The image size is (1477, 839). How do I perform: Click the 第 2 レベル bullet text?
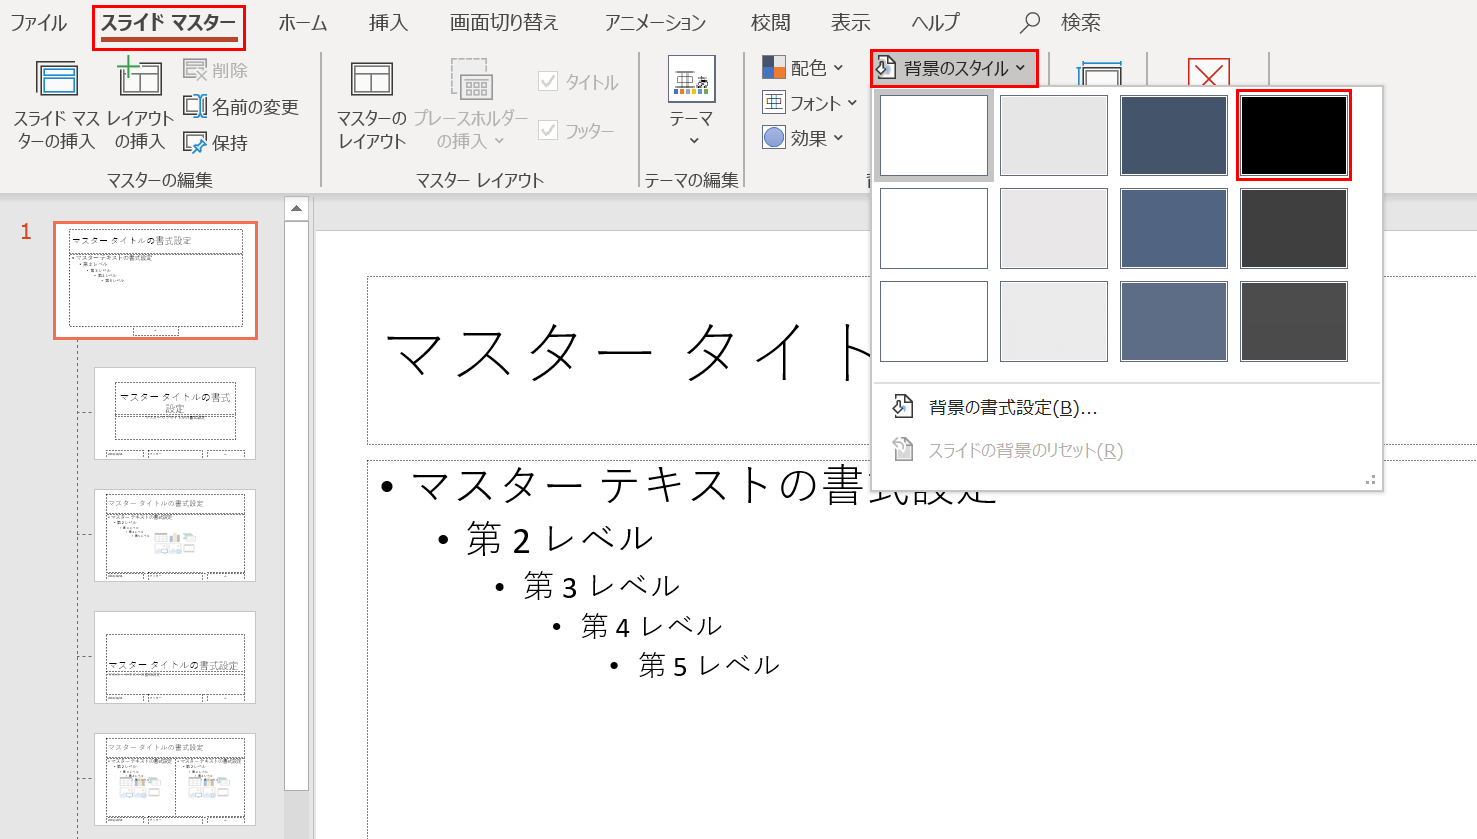(559, 539)
